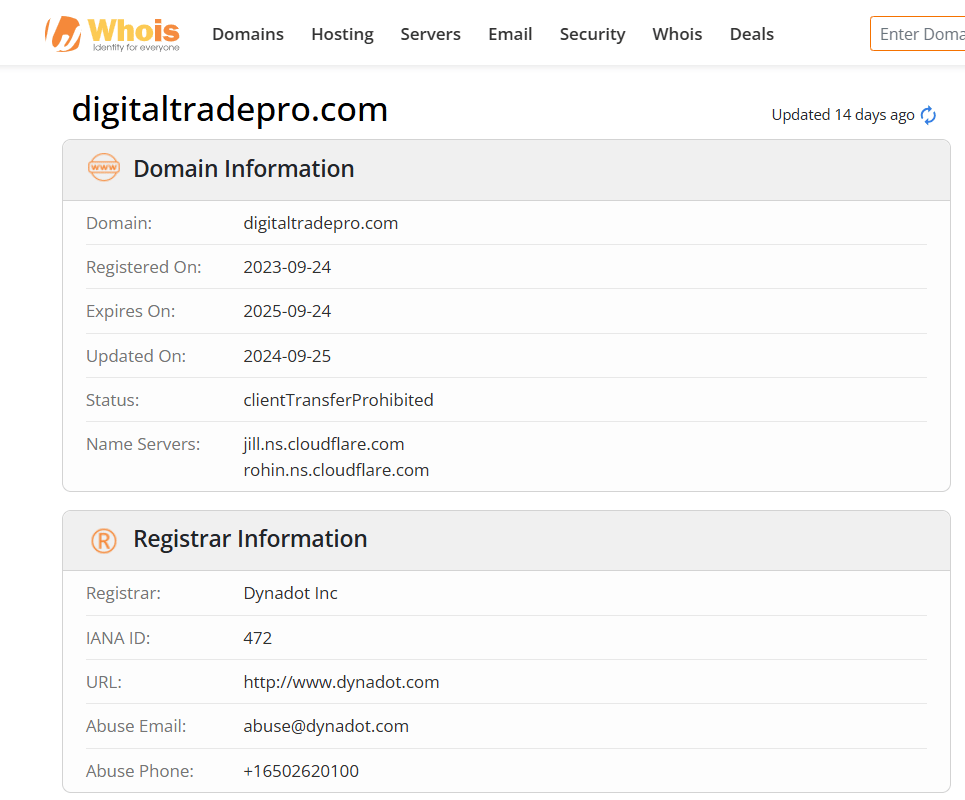The height and width of the screenshot is (800, 965).
Task: Click the Expires On: label
Action: (130, 311)
